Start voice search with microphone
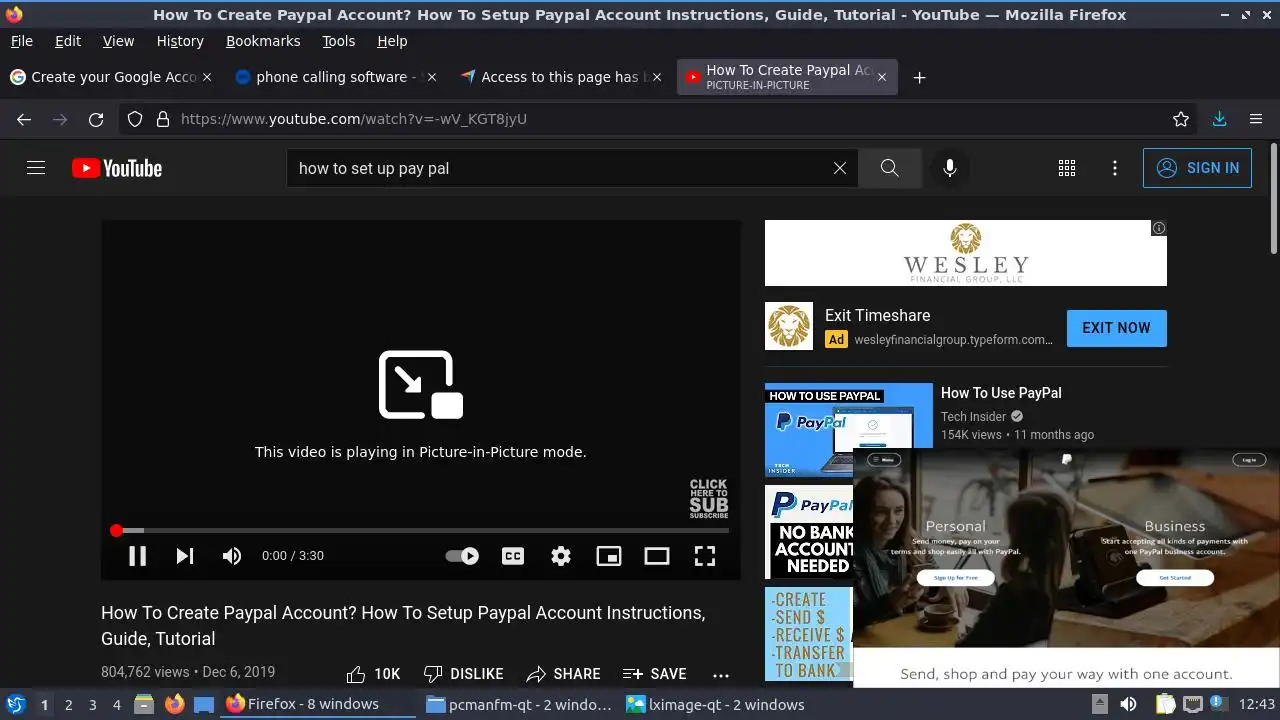 [950, 168]
